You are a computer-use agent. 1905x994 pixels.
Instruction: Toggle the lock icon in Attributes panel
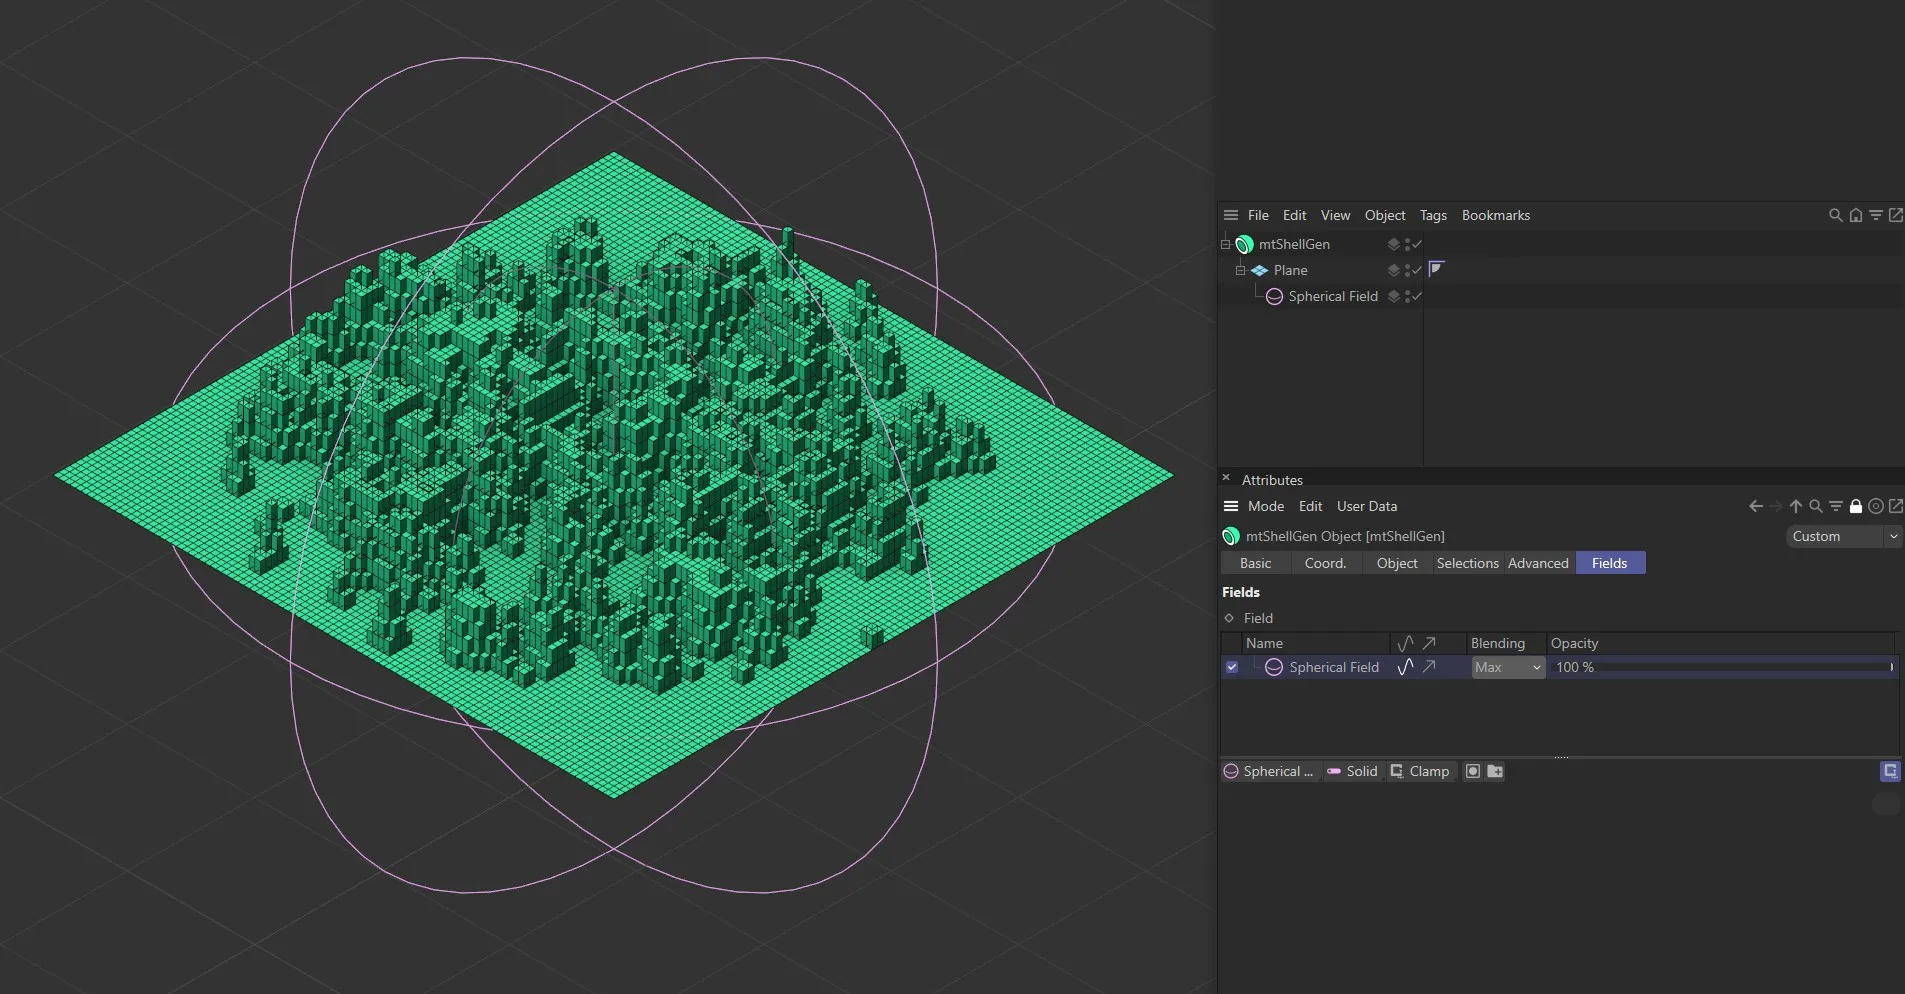(x=1856, y=506)
